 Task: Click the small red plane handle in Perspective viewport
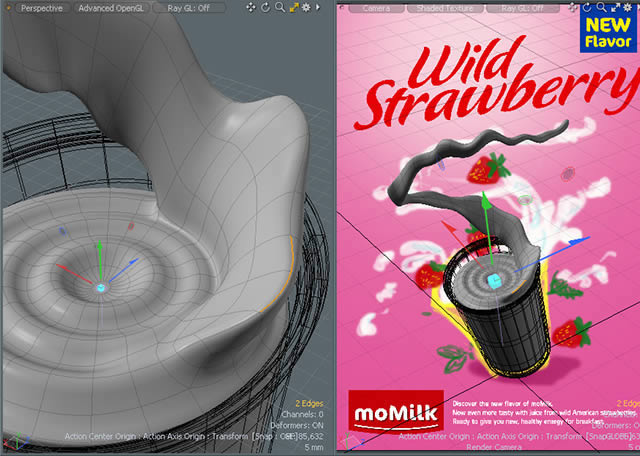click(131, 226)
